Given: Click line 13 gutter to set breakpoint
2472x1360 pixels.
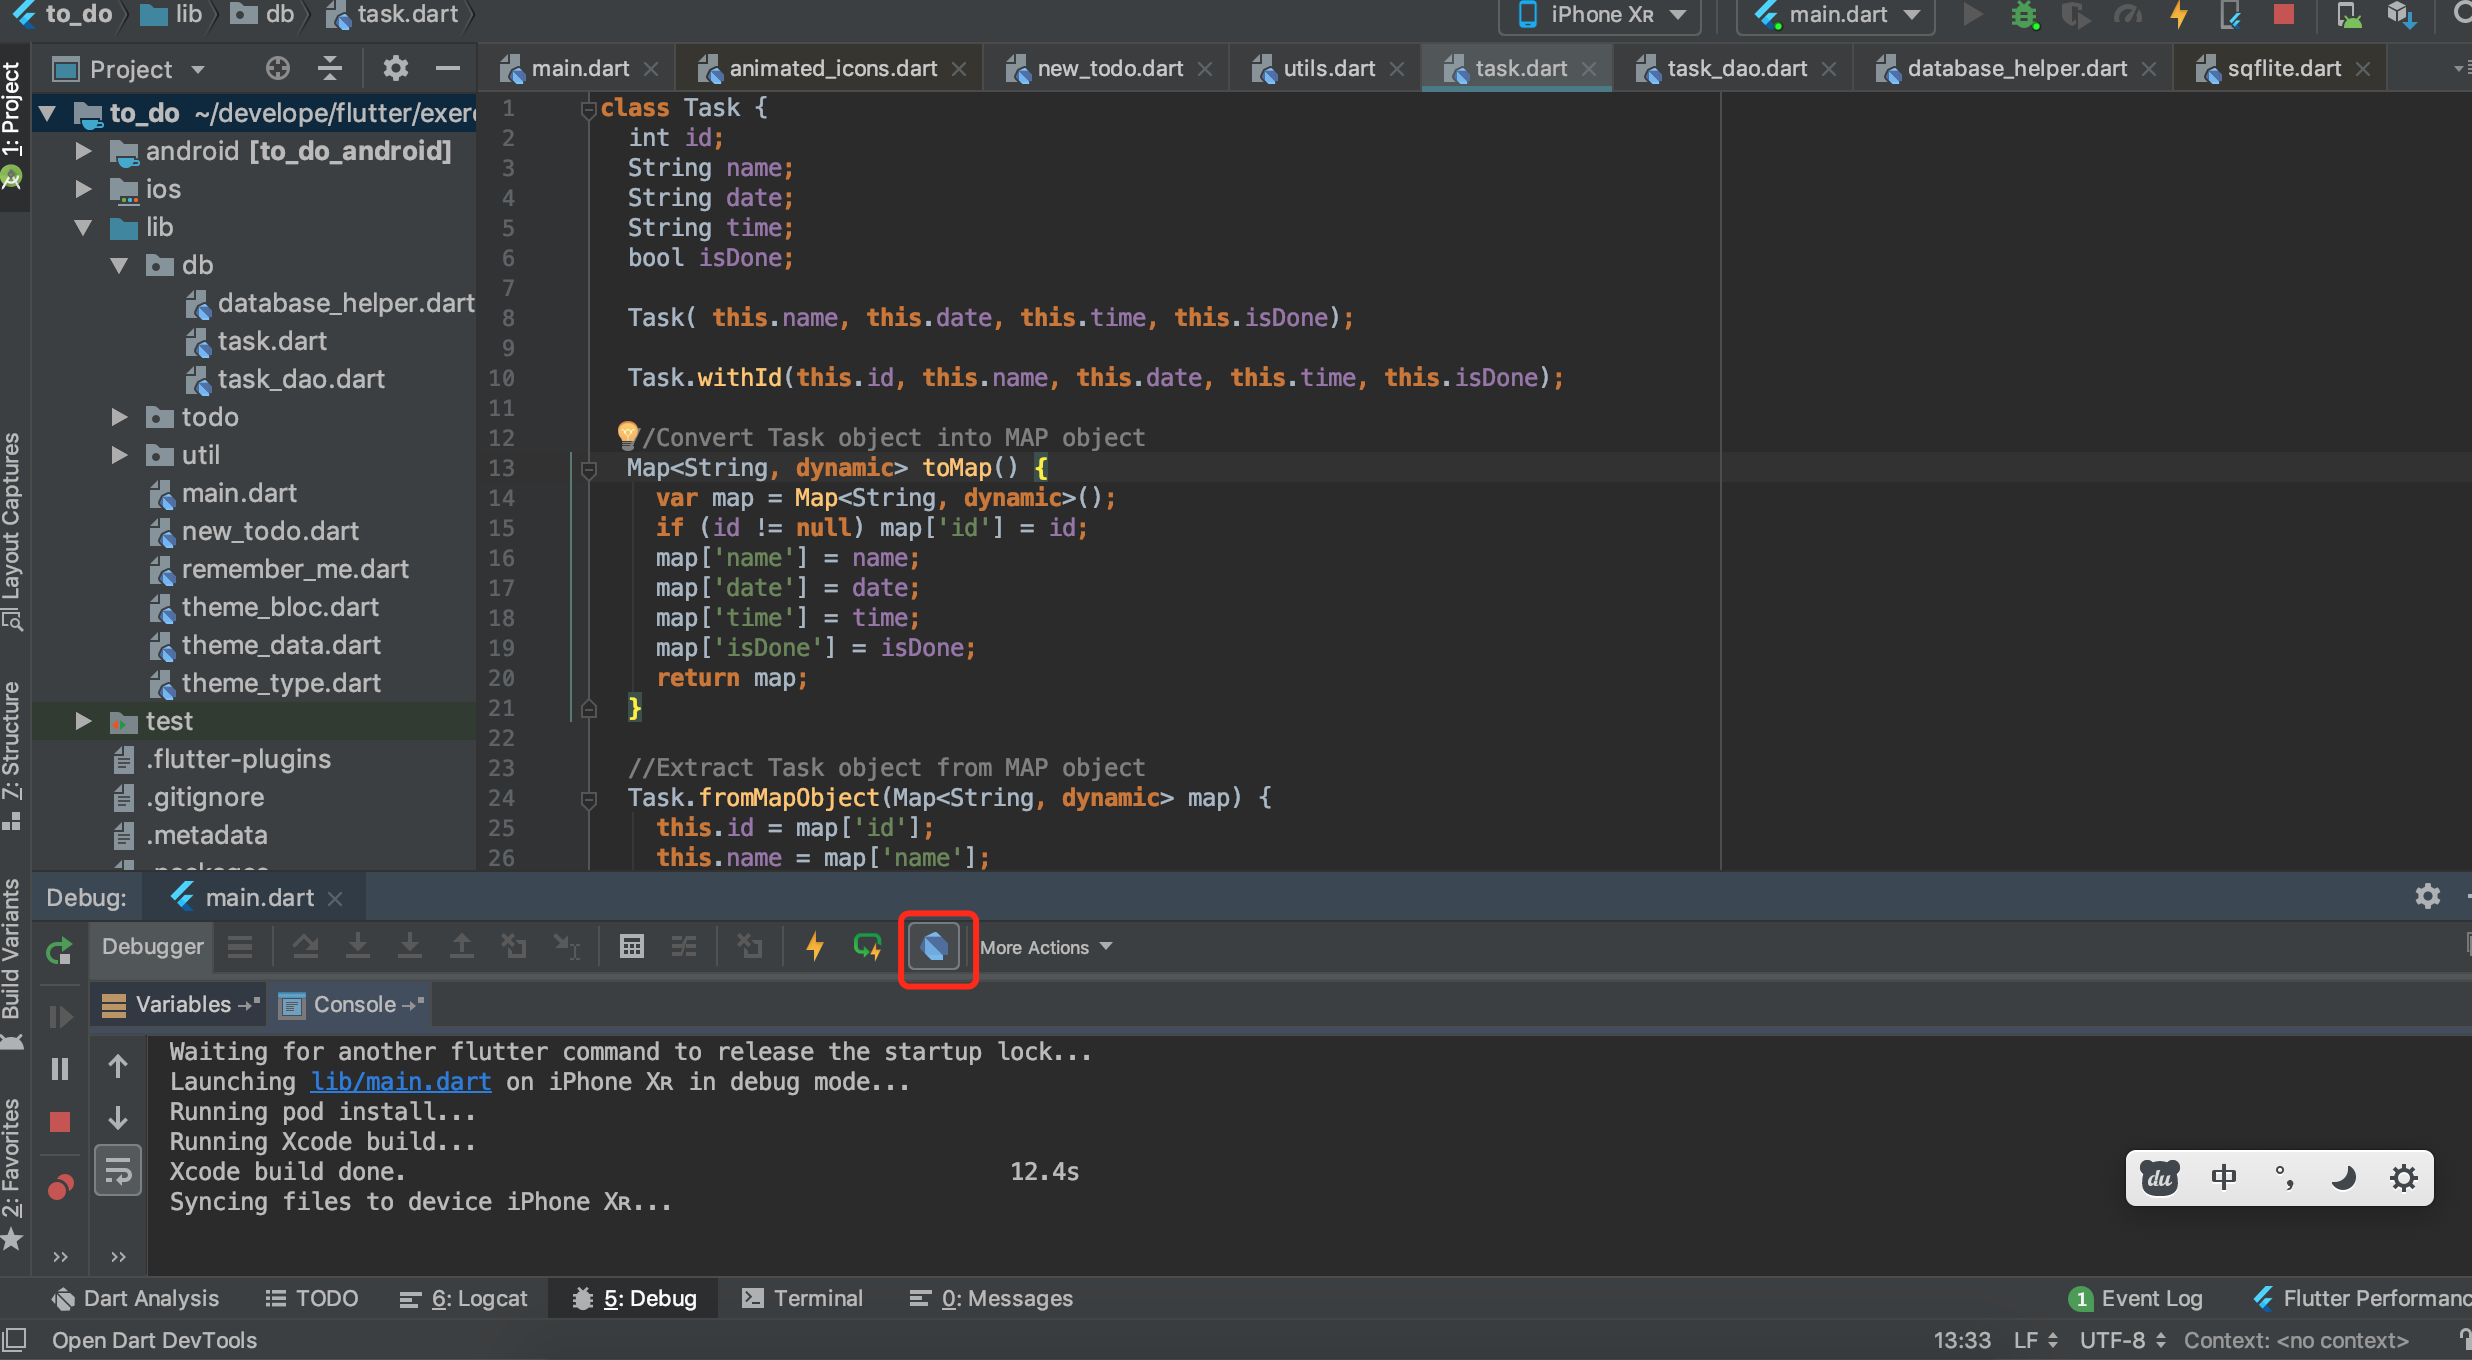Looking at the screenshot, I should tap(545, 468).
